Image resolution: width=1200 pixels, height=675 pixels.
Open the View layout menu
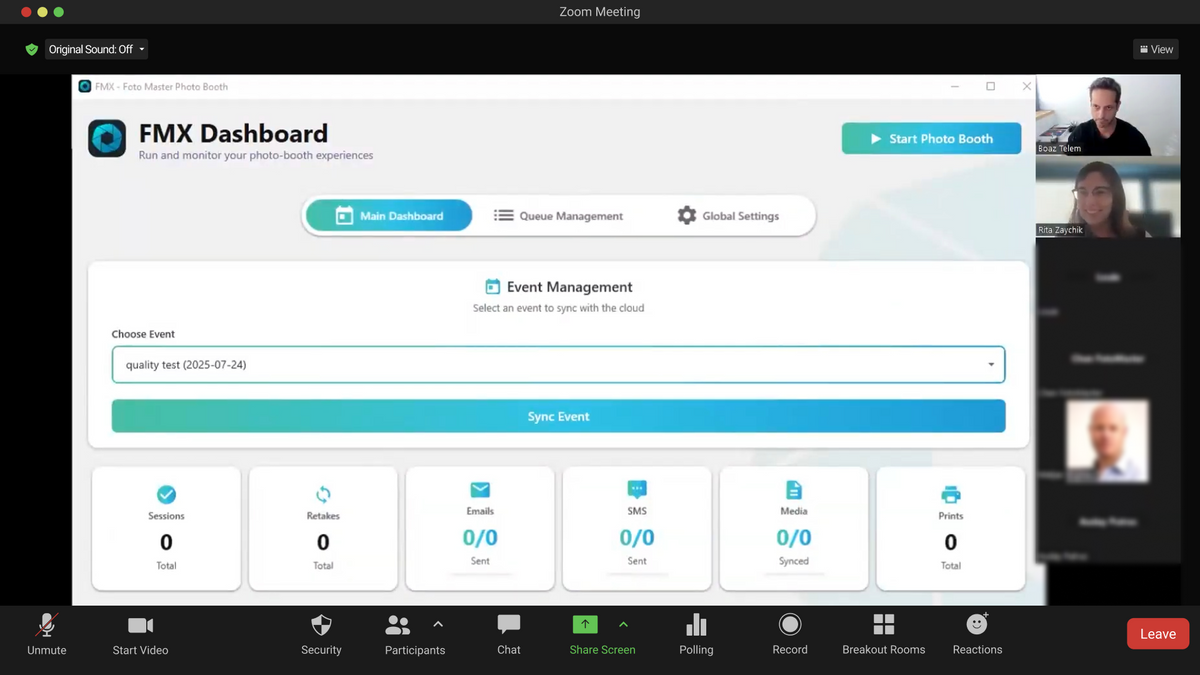click(x=1156, y=49)
